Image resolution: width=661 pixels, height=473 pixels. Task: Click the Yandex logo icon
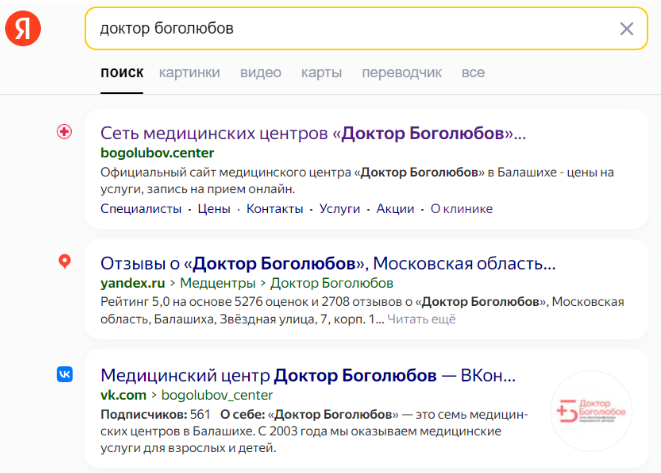[23, 29]
